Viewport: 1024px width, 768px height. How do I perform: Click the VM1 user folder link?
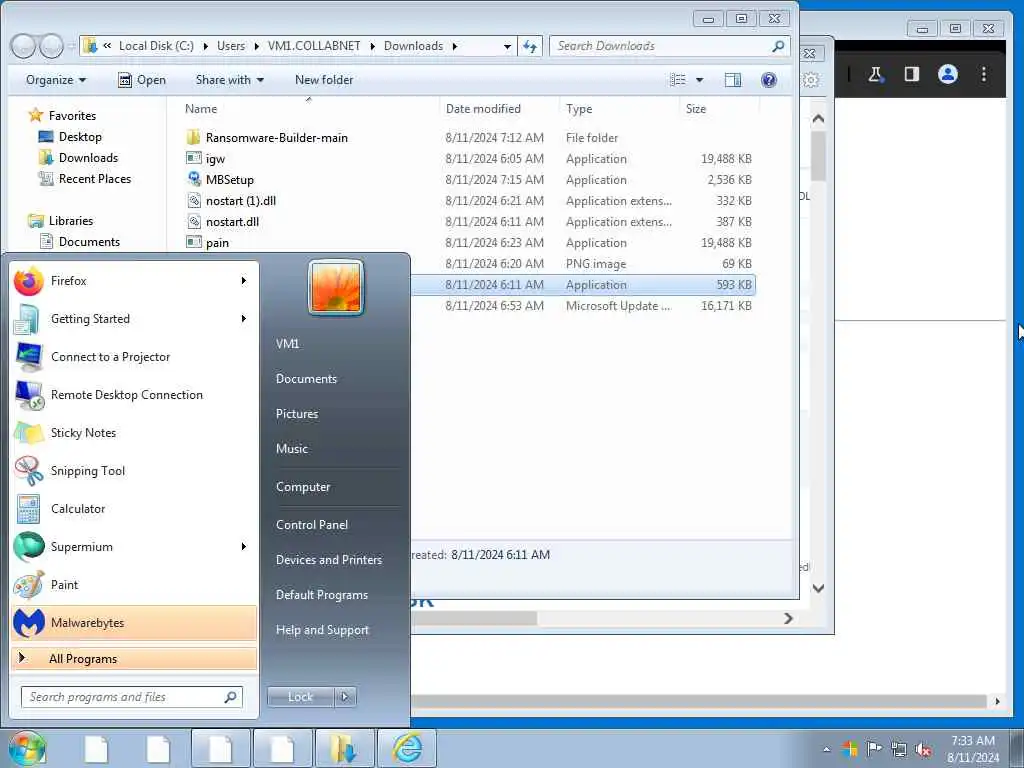(287, 344)
